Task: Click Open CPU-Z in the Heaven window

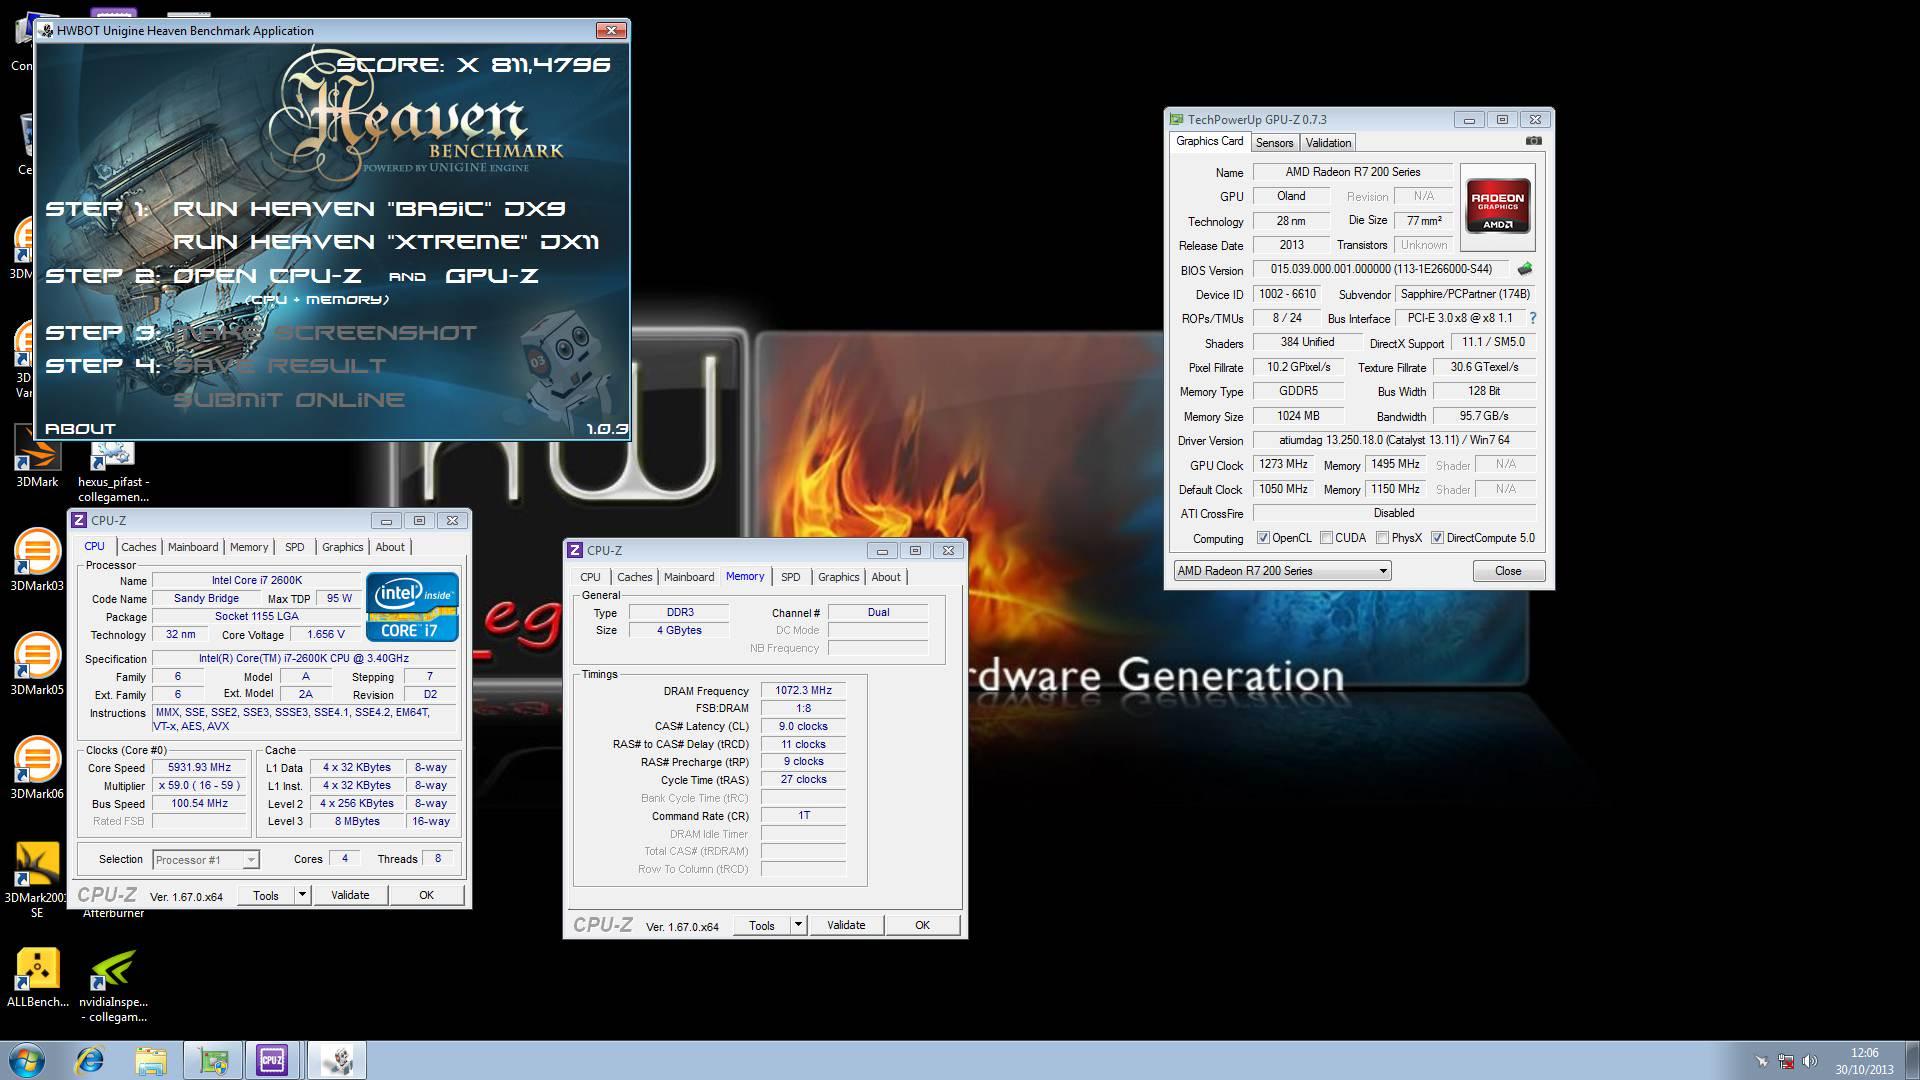Action: pos(267,275)
